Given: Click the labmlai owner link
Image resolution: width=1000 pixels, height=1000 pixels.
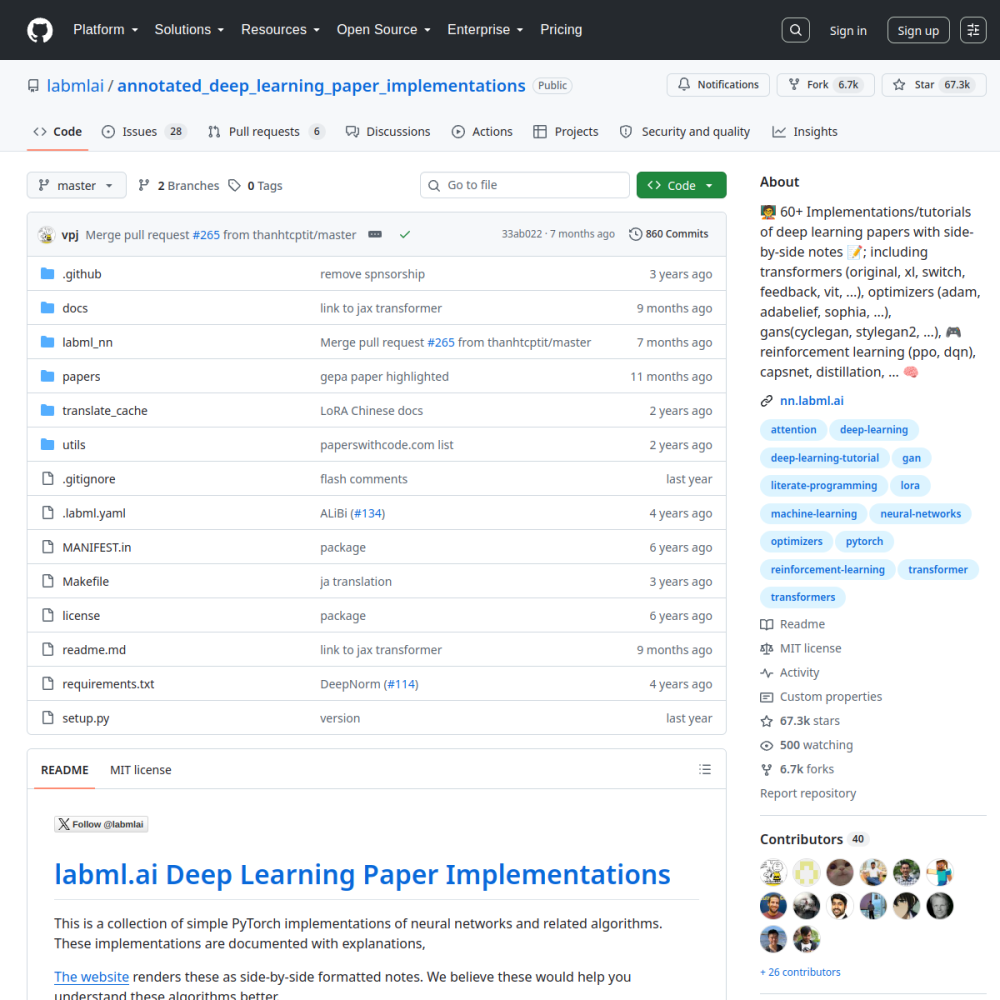Looking at the screenshot, I should [x=75, y=85].
